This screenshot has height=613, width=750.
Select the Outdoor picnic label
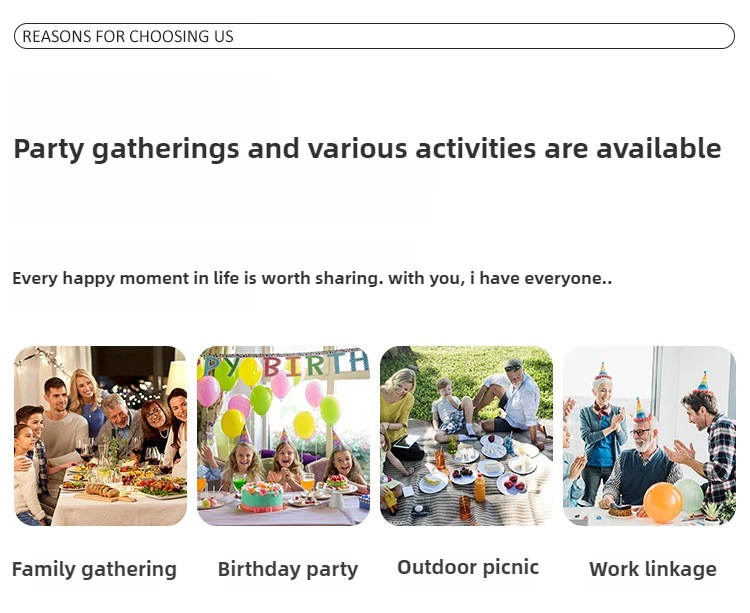(x=468, y=568)
